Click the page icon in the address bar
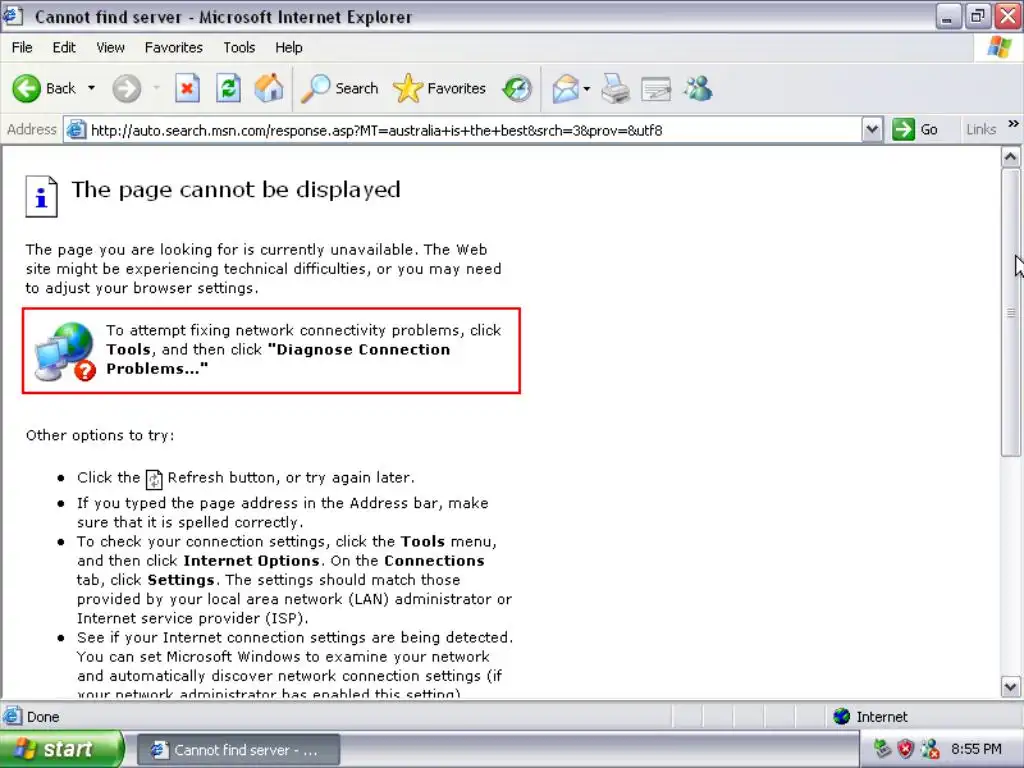Screen dimensions: 1024x768 [76, 129]
